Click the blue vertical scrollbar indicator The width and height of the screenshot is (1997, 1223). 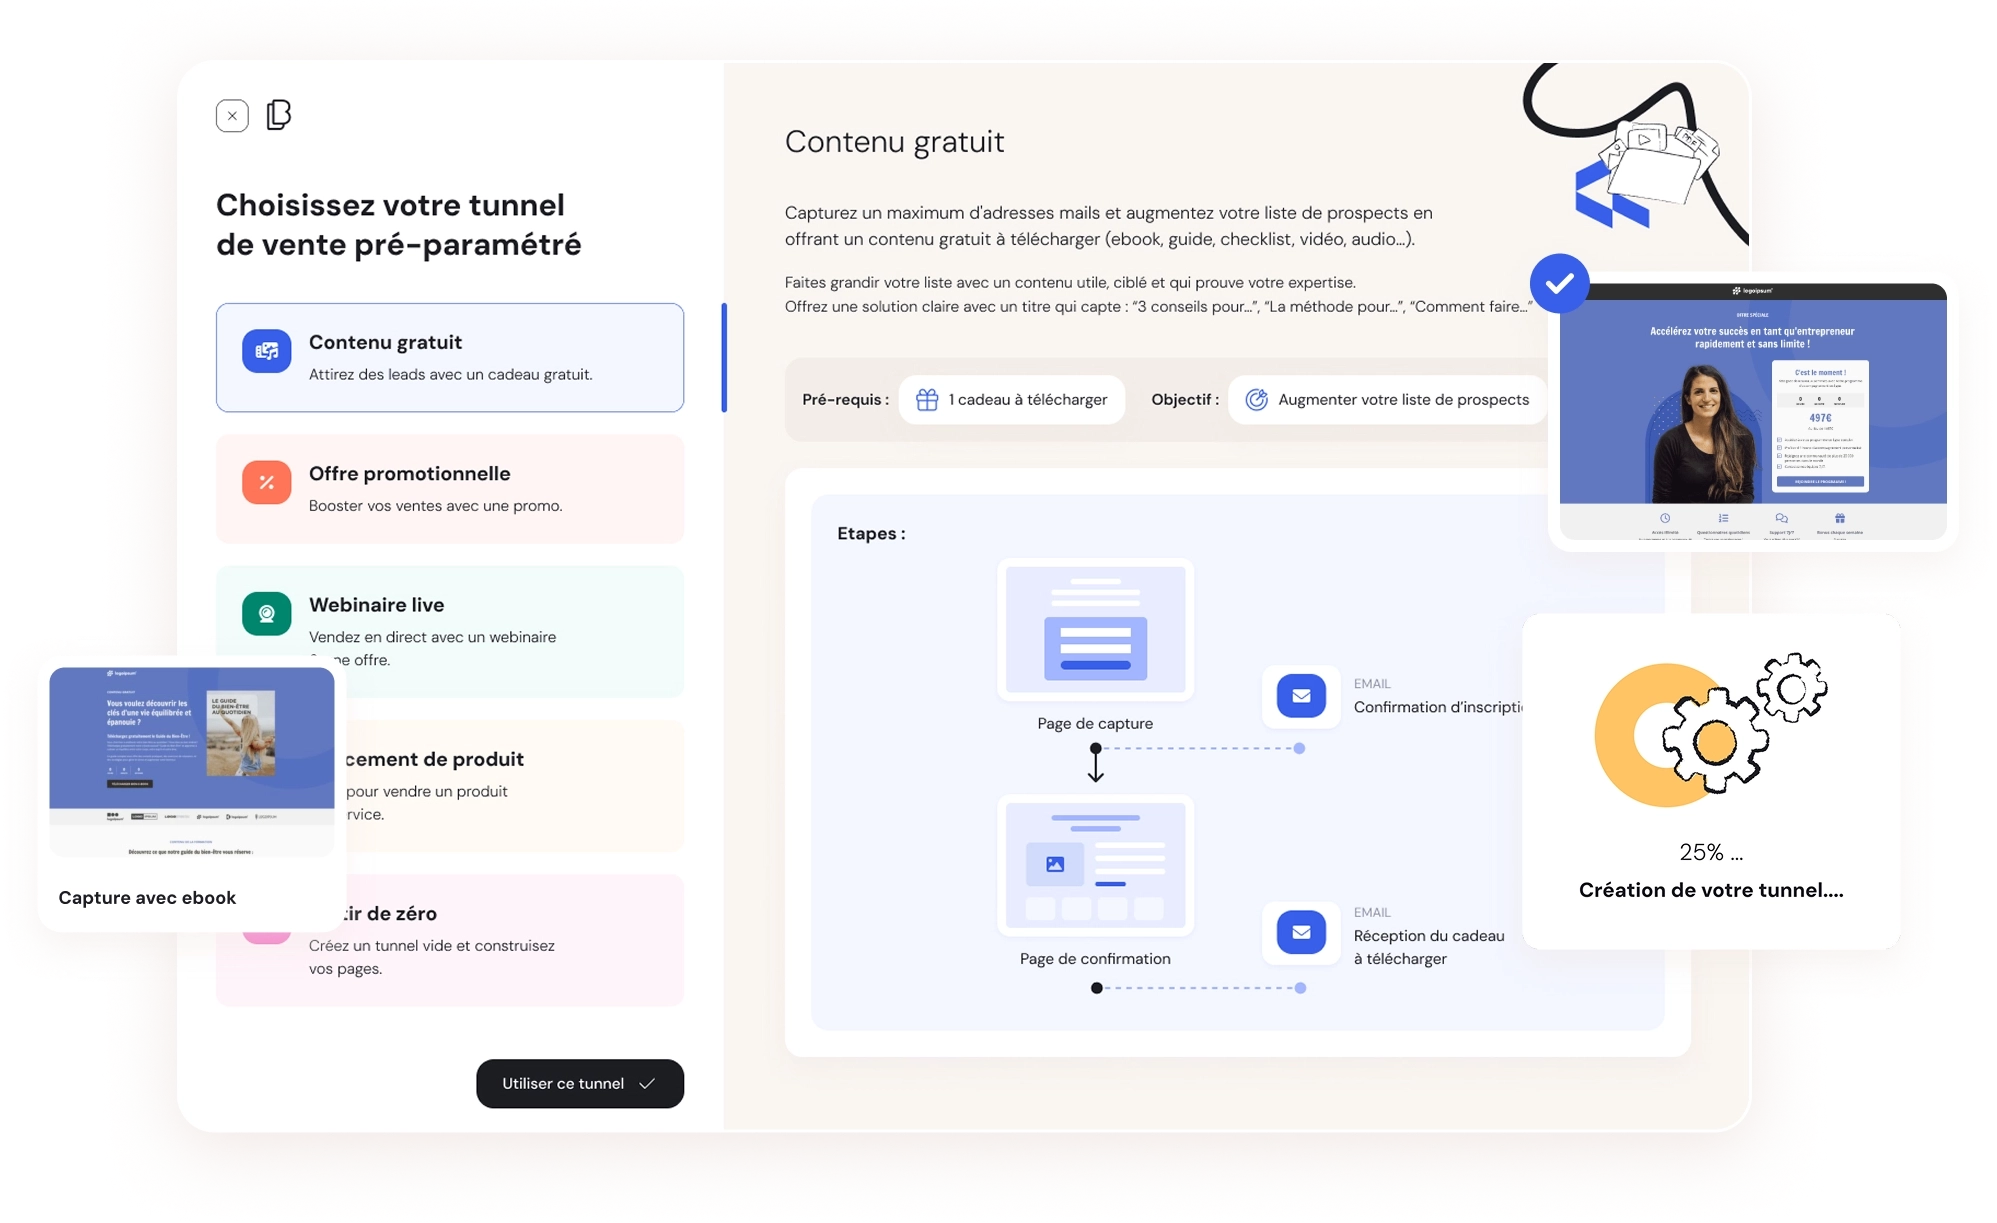click(724, 357)
